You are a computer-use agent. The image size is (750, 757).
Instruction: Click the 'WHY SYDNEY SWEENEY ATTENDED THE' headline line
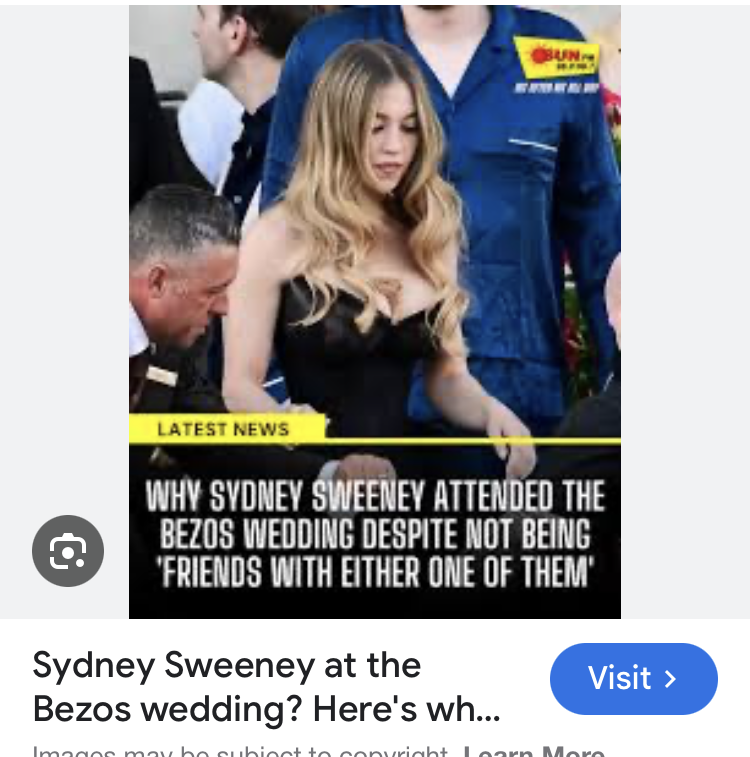pyautogui.click(x=375, y=496)
